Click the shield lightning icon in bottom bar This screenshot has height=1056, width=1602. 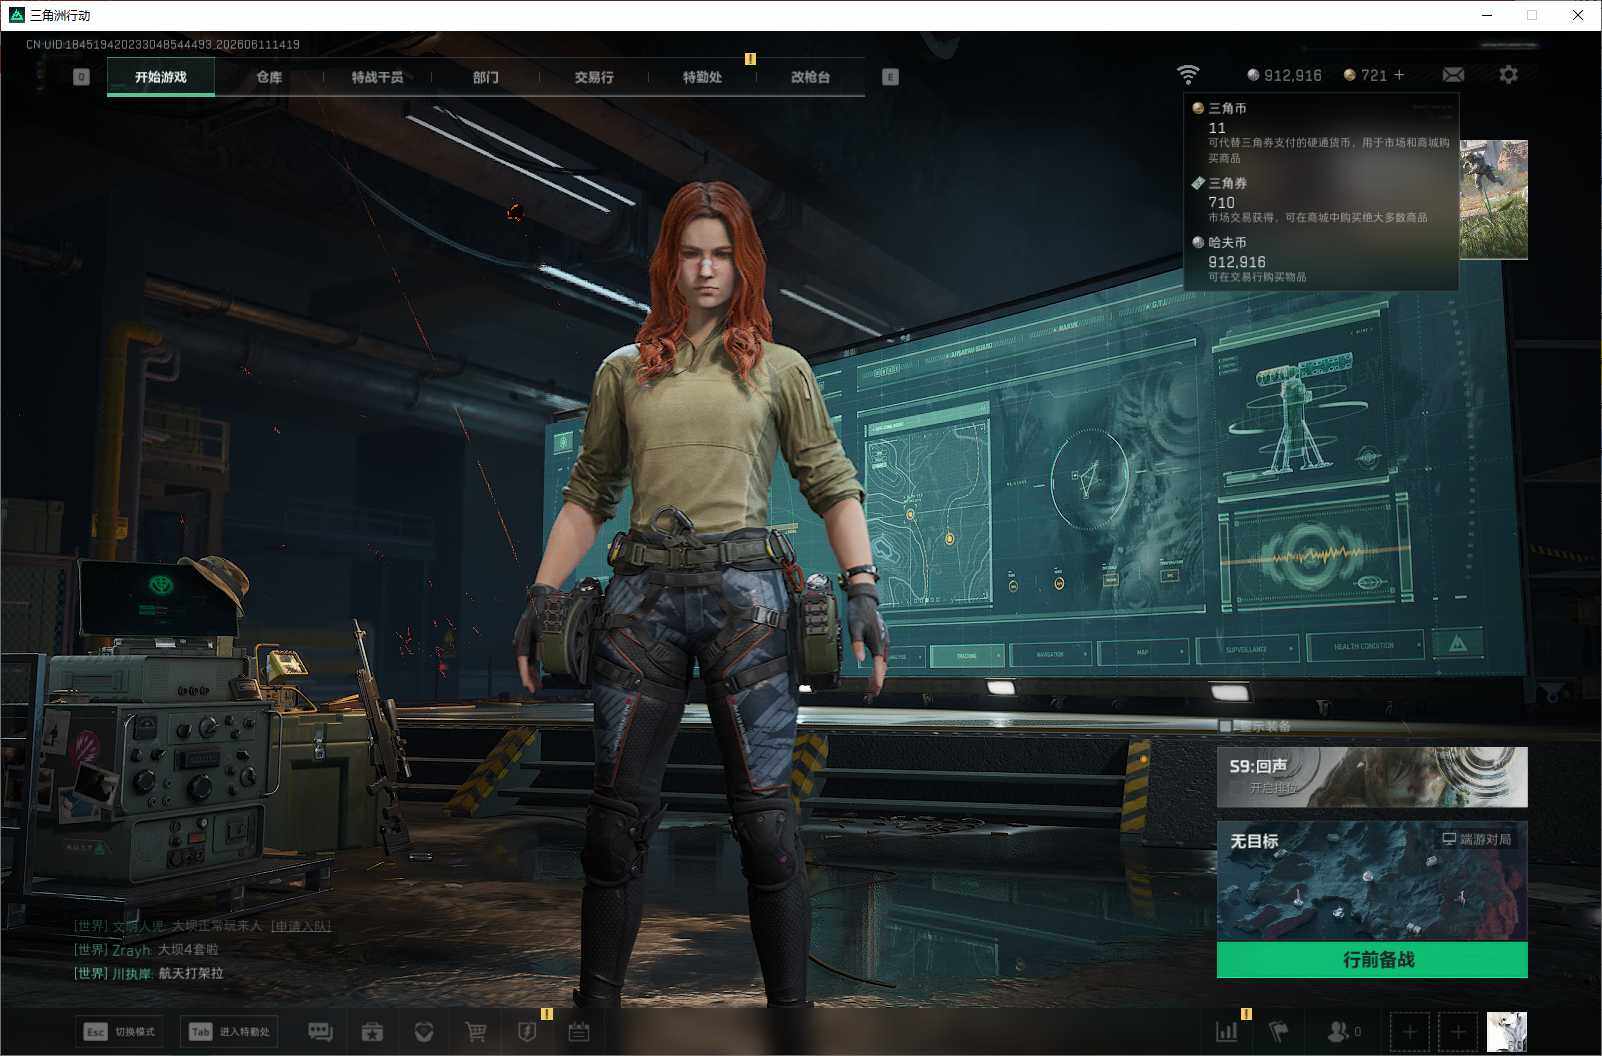[x=527, y=1031]
